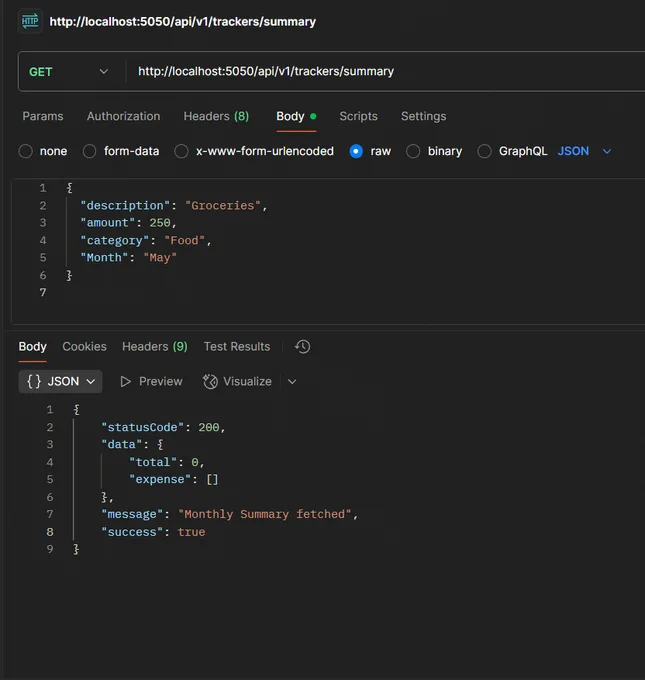Select the request Body tab

(x=296, y=116)
